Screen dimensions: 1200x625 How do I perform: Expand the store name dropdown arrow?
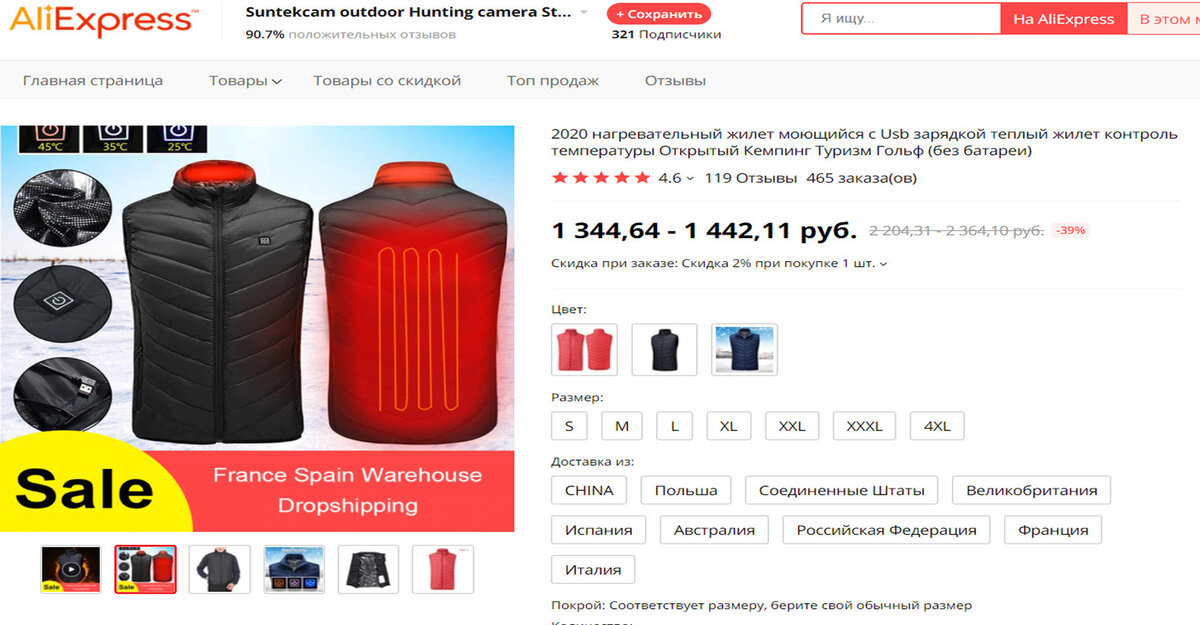click(x=584, y=13)
